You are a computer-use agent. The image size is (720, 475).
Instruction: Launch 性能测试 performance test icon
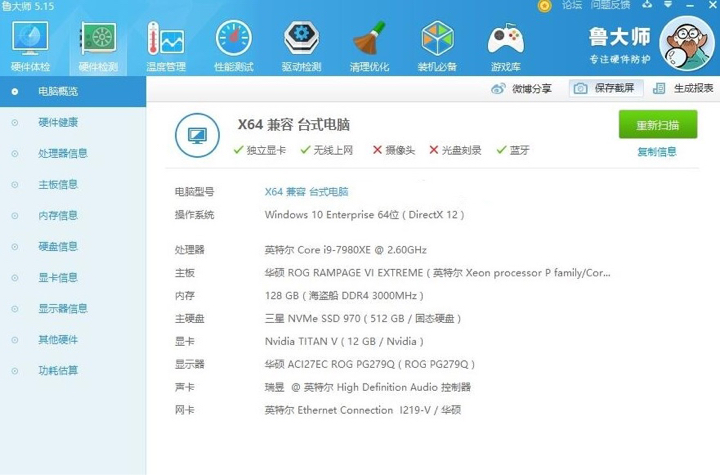click(234, 46)
